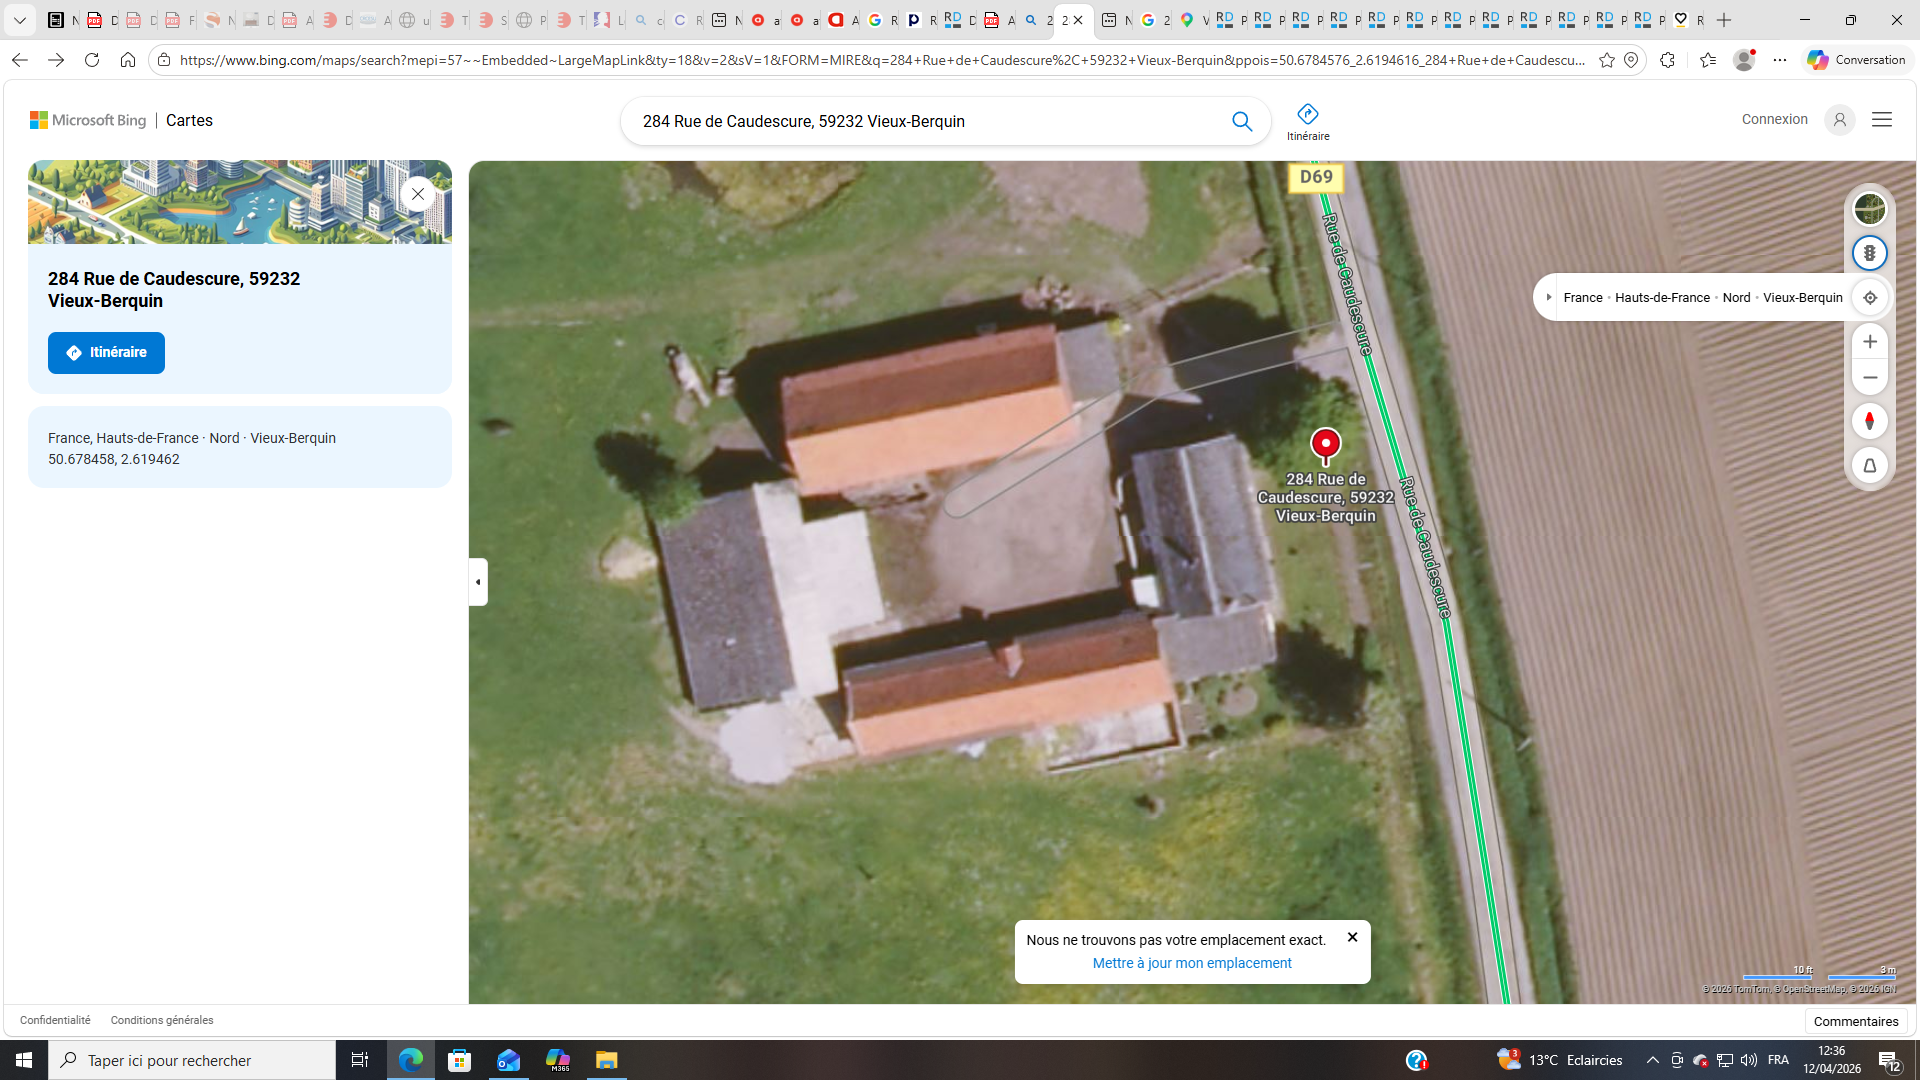Screen dimensions: 1920x1080
Task: Collapse the location breadcrumb arrow
Action: pyautogui.click(x=1549, y=297)
